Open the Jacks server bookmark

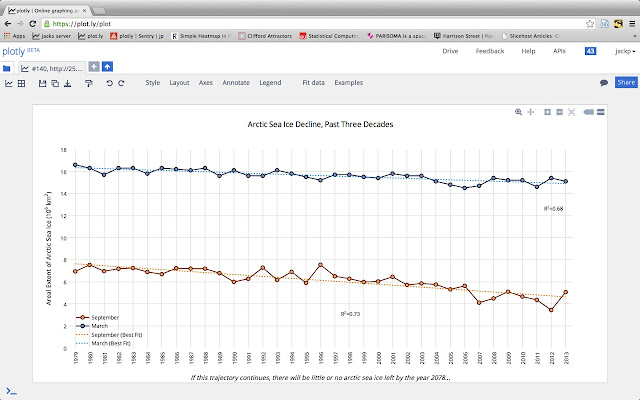coord(52,36)
